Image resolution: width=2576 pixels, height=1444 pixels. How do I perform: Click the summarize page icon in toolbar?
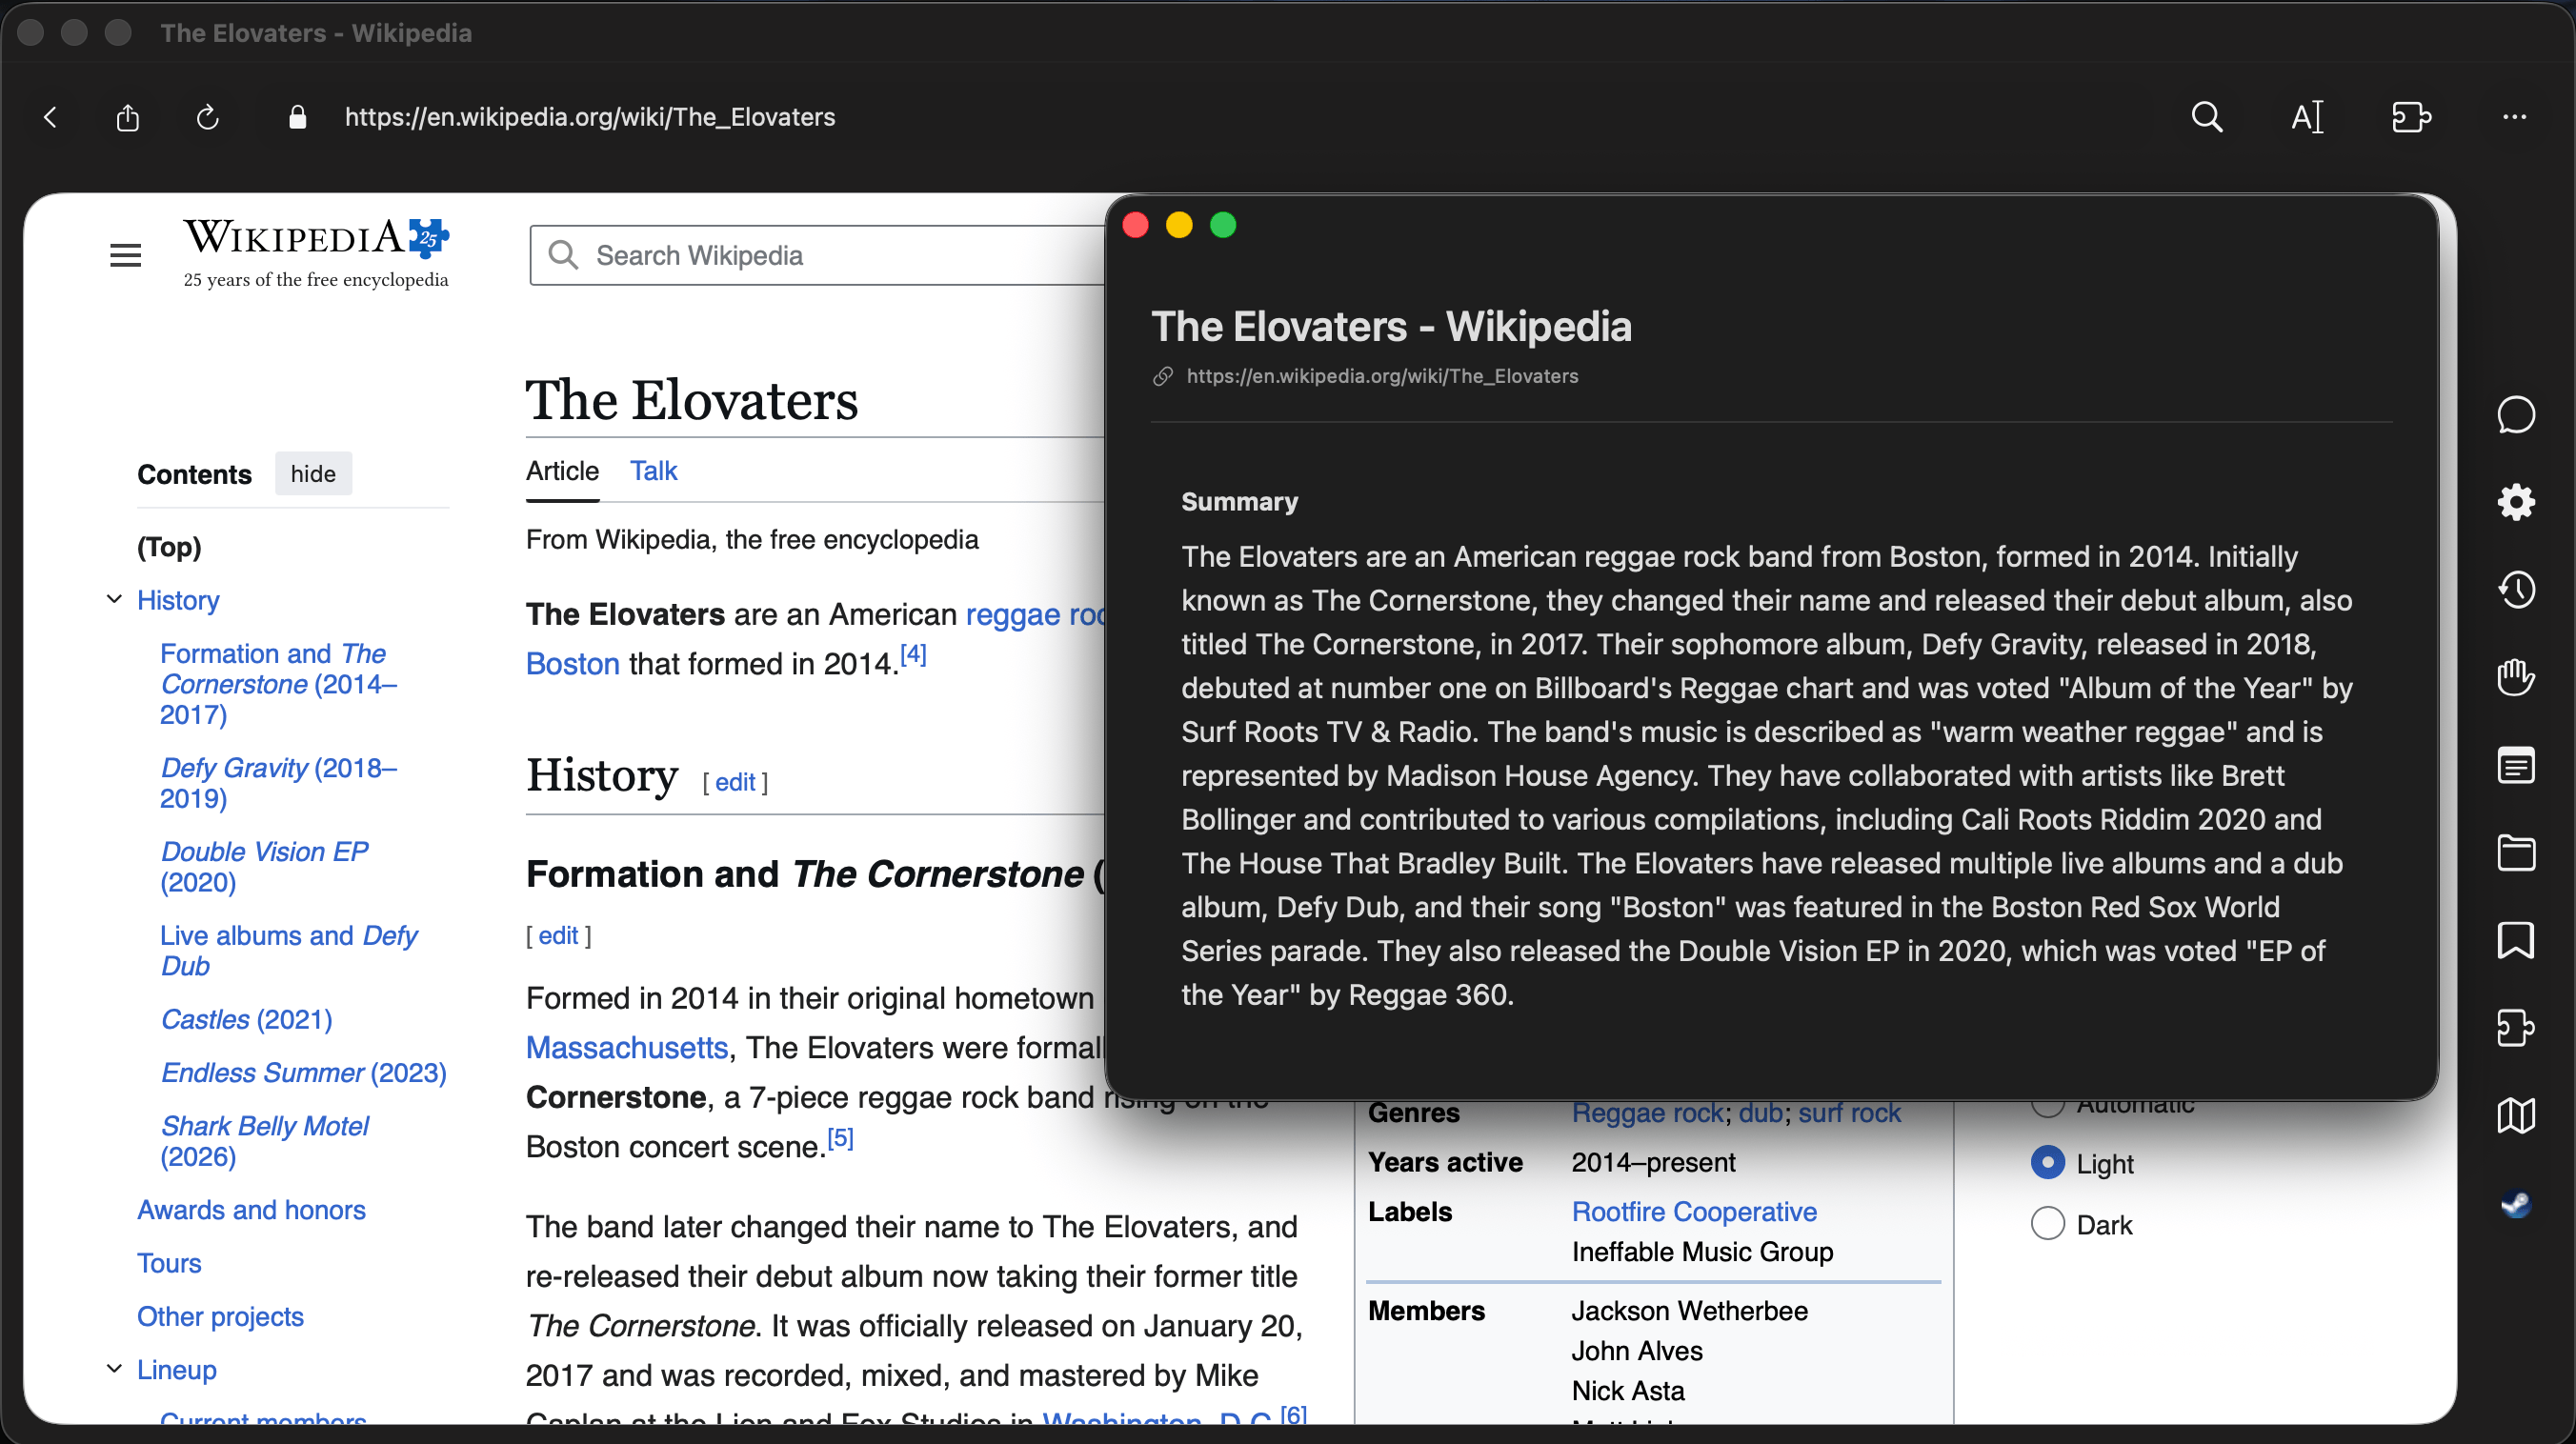[x=2411, y=117]
